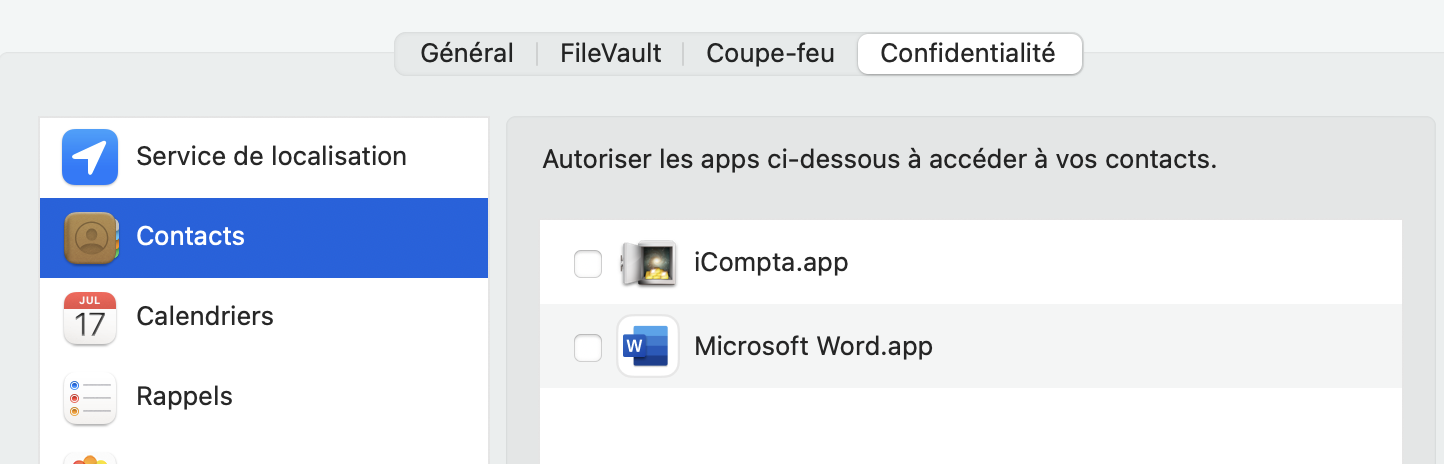Switch to the FileVault tab
This screenshot has width=1444, height=464.
pyautogui.click(x=610, y=54)
